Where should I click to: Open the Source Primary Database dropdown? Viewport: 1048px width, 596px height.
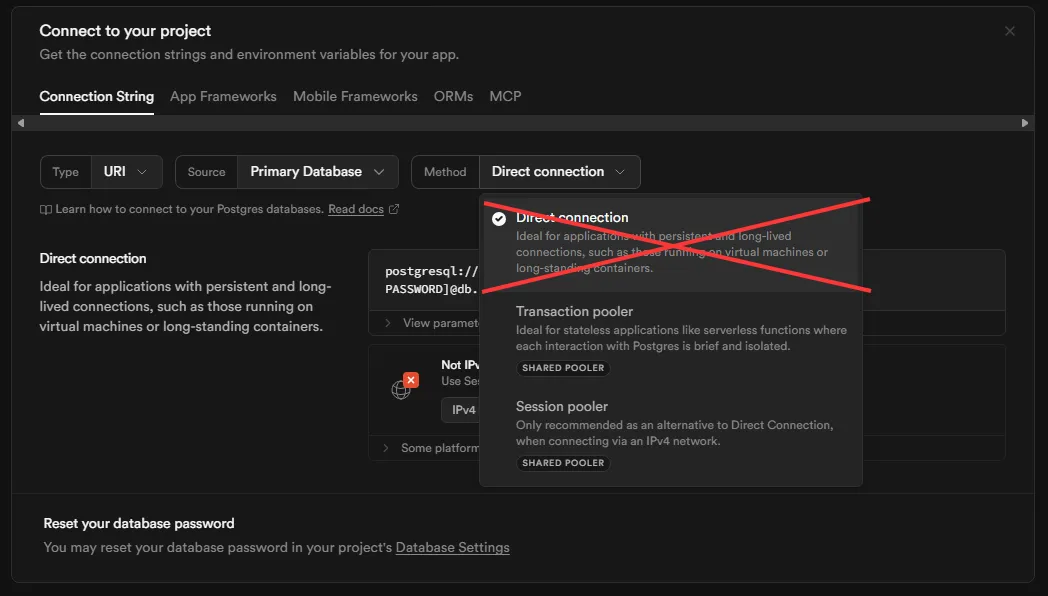pyautogui.click(x=316, y=172)
